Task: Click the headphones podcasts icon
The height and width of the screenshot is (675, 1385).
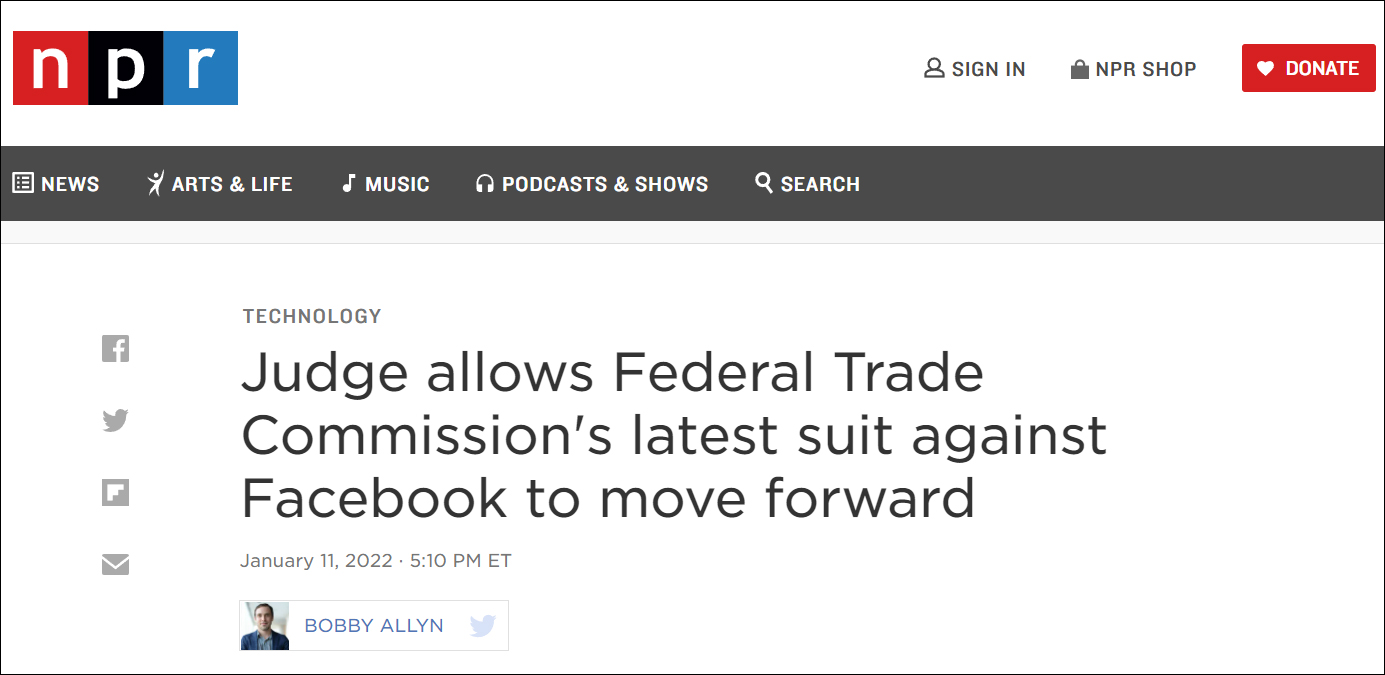Action: tap(485, 184)
